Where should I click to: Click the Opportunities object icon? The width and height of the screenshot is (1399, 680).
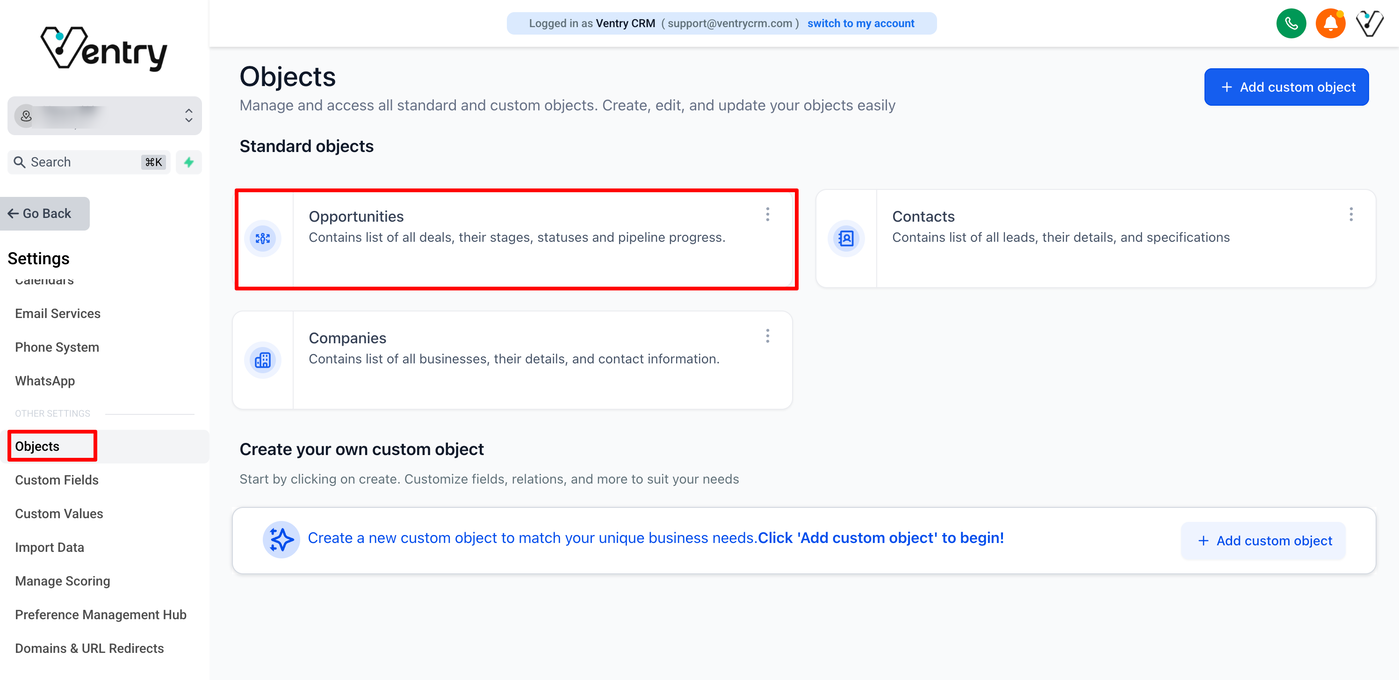[263, 238]
